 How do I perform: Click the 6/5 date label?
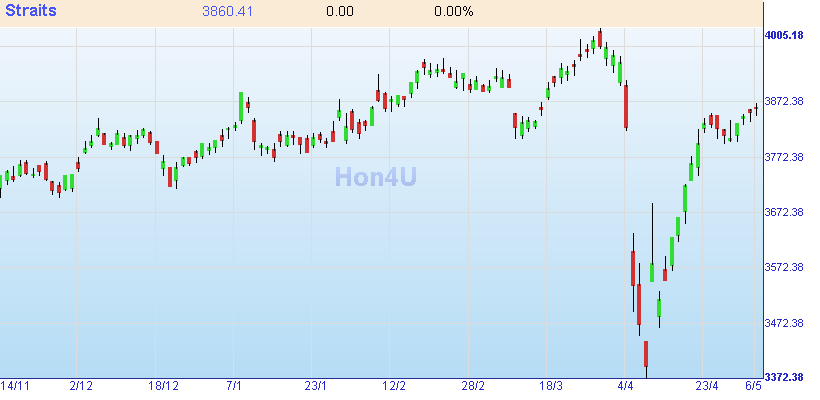tap(753, 386)
